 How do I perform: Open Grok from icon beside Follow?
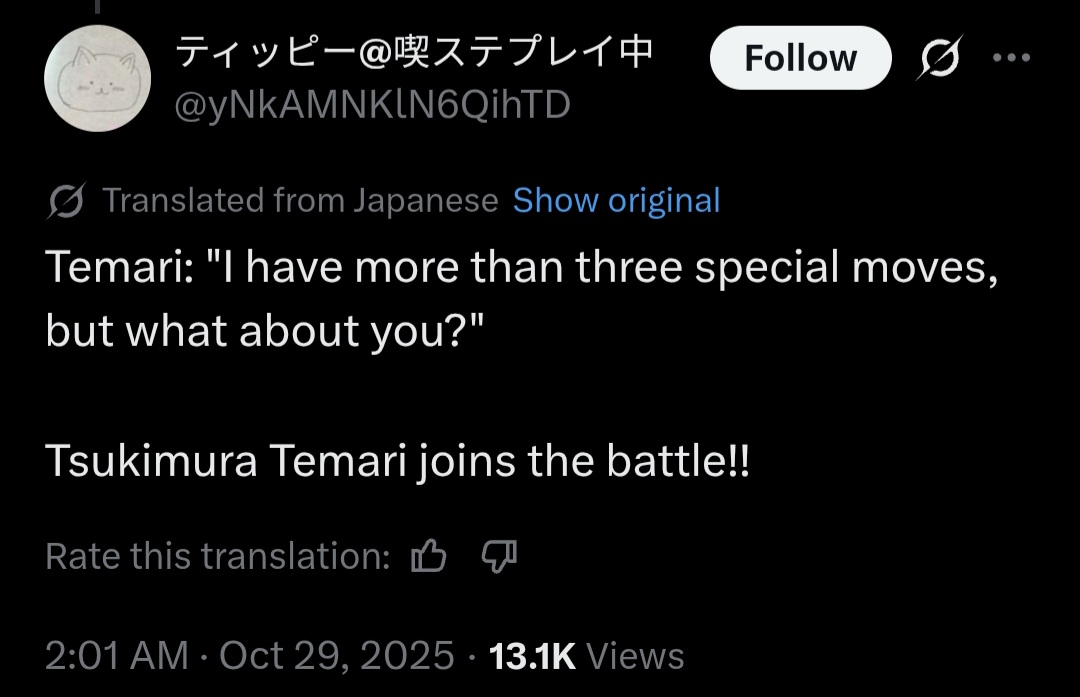coord(940,58)
